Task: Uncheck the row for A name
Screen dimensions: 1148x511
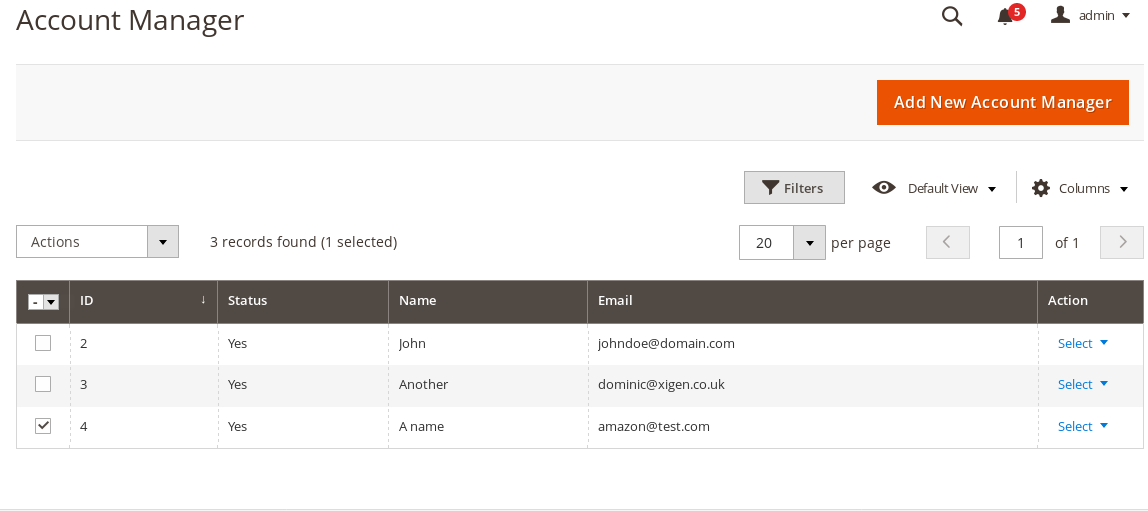Action: (x=43, y=425)
